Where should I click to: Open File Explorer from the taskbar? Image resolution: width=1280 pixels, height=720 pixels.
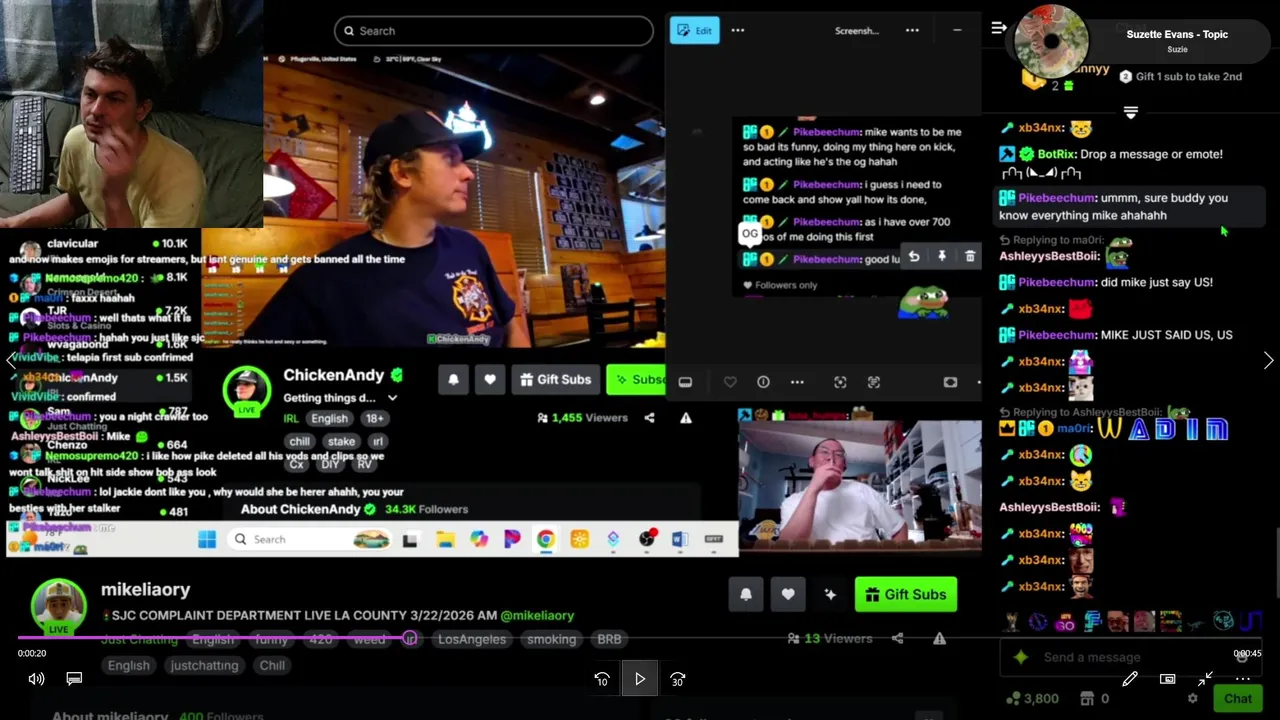pyautogui.click(x=445, y=539)
